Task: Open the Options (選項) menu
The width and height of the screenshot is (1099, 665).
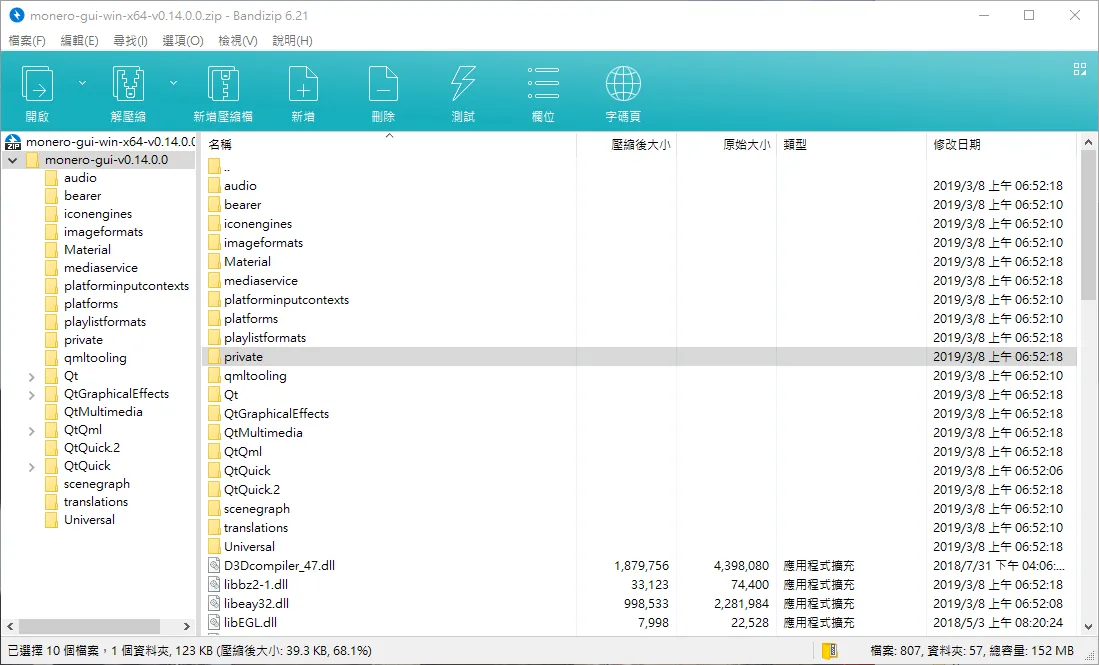Action: [x=183, y=41]
